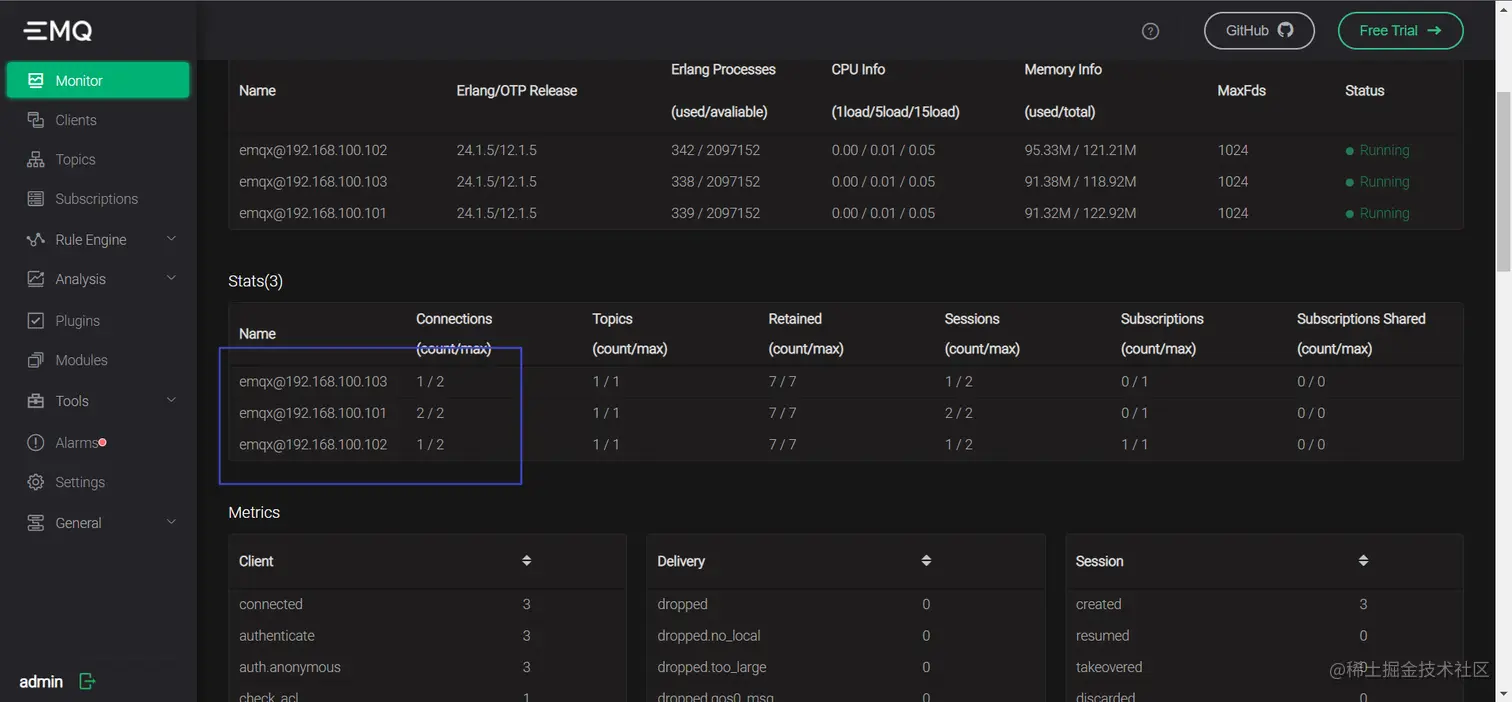This screenshot has width=1512, height=702.
Task: Click the Plugins checkbox icon
Action: coord(36,321)
